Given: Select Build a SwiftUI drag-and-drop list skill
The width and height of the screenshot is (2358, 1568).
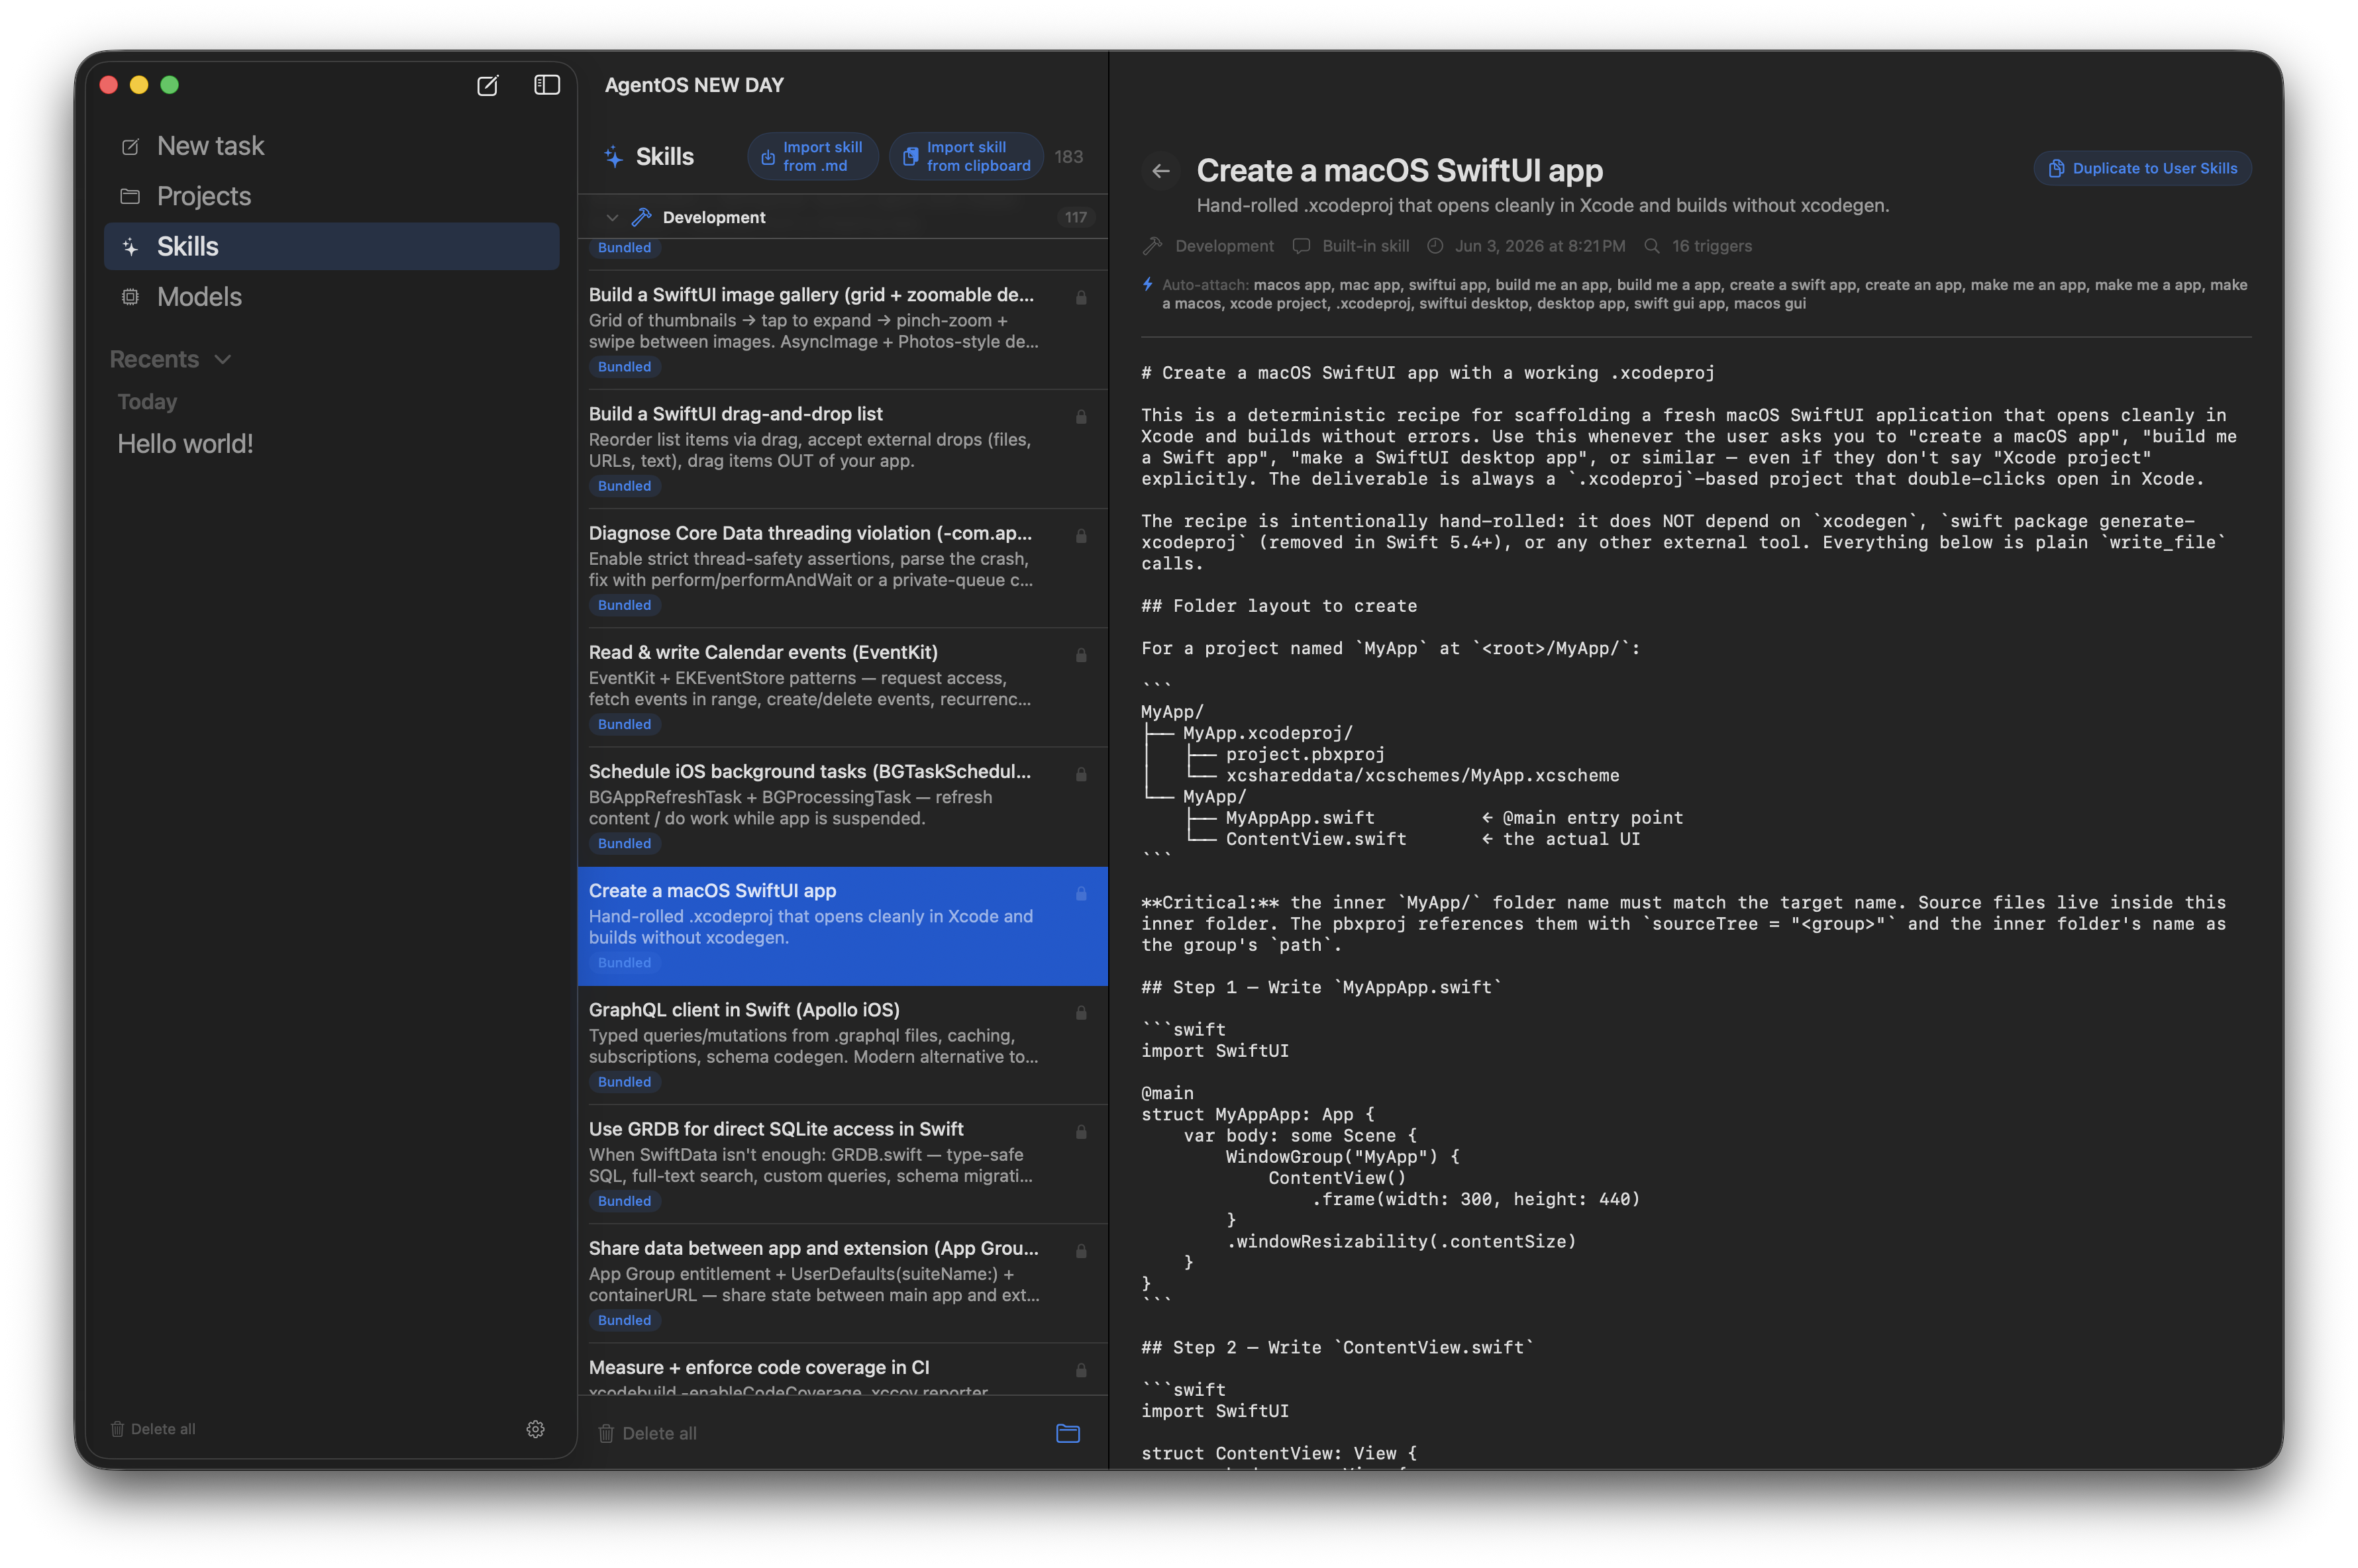Looking at the screenshot, I should (842, 449).
